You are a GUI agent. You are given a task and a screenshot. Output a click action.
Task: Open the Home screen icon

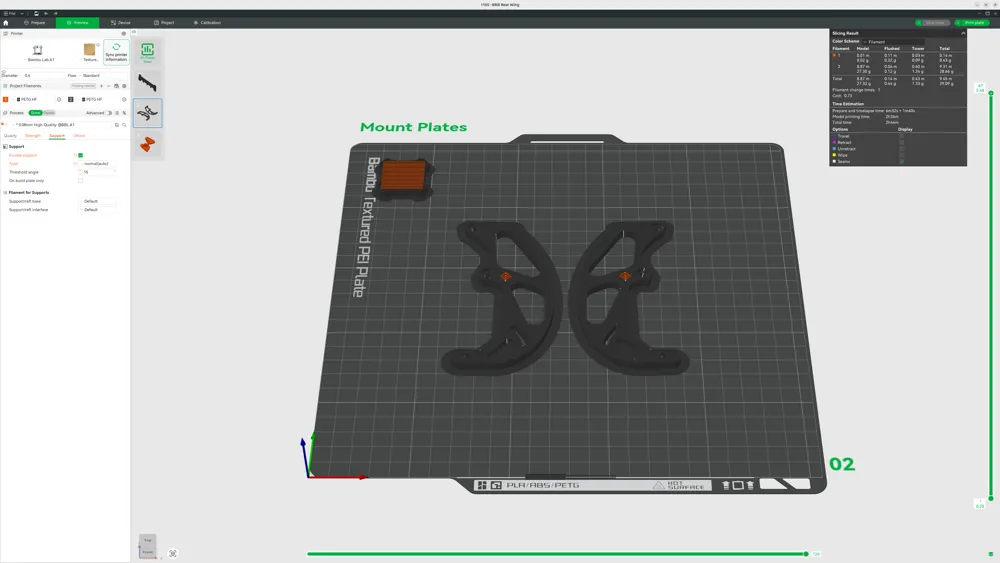[x=6, y=22]
